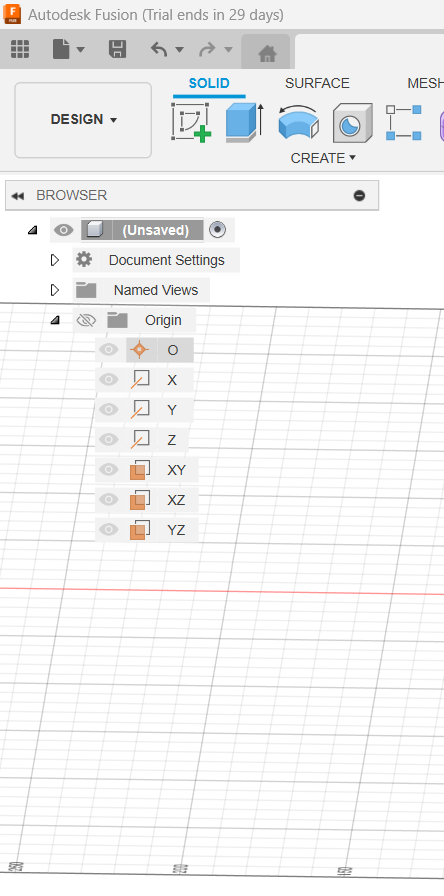Collapse the BROWSER panel with double arrows
This screenshot has width=444, height=896.
pyautogui.click(x=18, y=196)
